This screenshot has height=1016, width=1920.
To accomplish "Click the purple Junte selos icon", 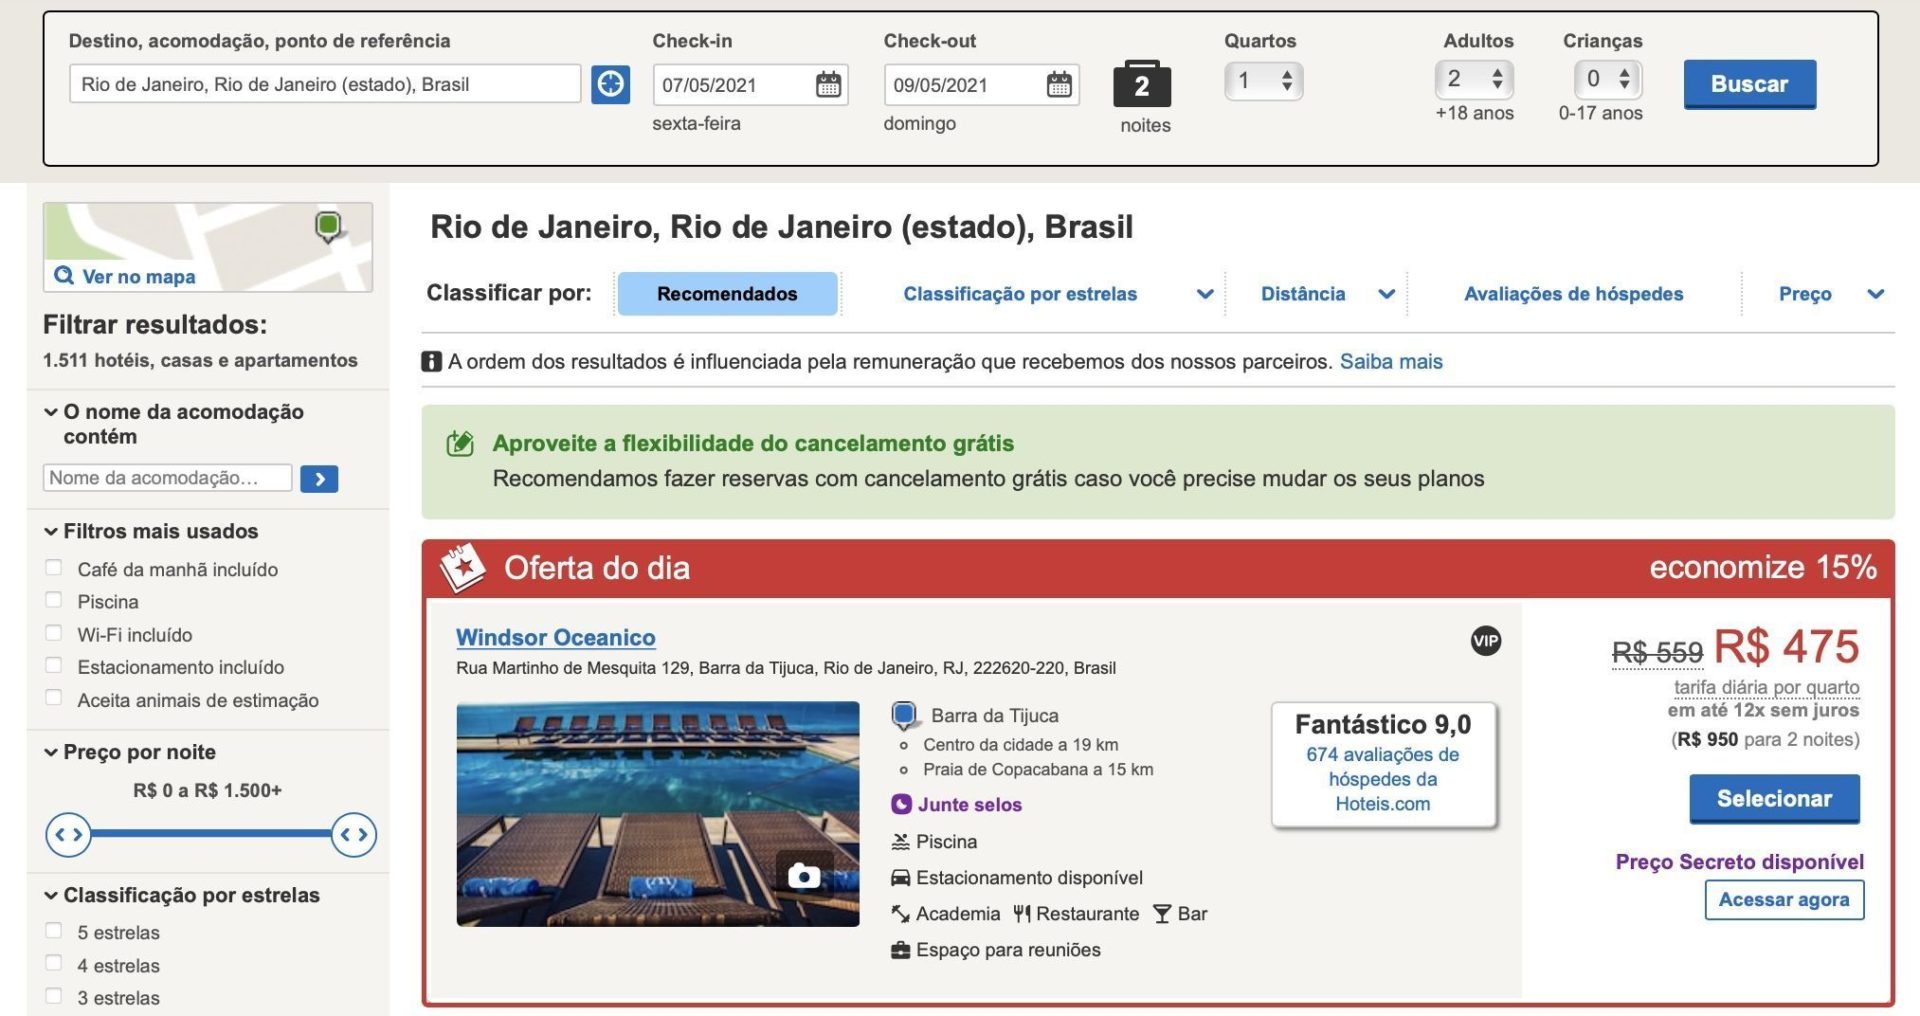I will [x=901, y=804].
